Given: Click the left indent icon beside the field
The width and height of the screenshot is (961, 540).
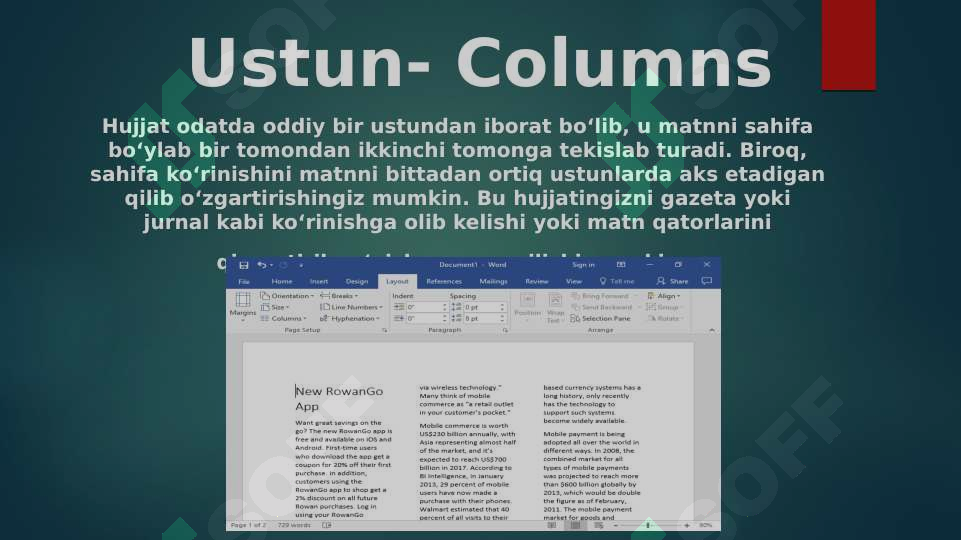Looking at the screenshot, I should tap(399, 307).
